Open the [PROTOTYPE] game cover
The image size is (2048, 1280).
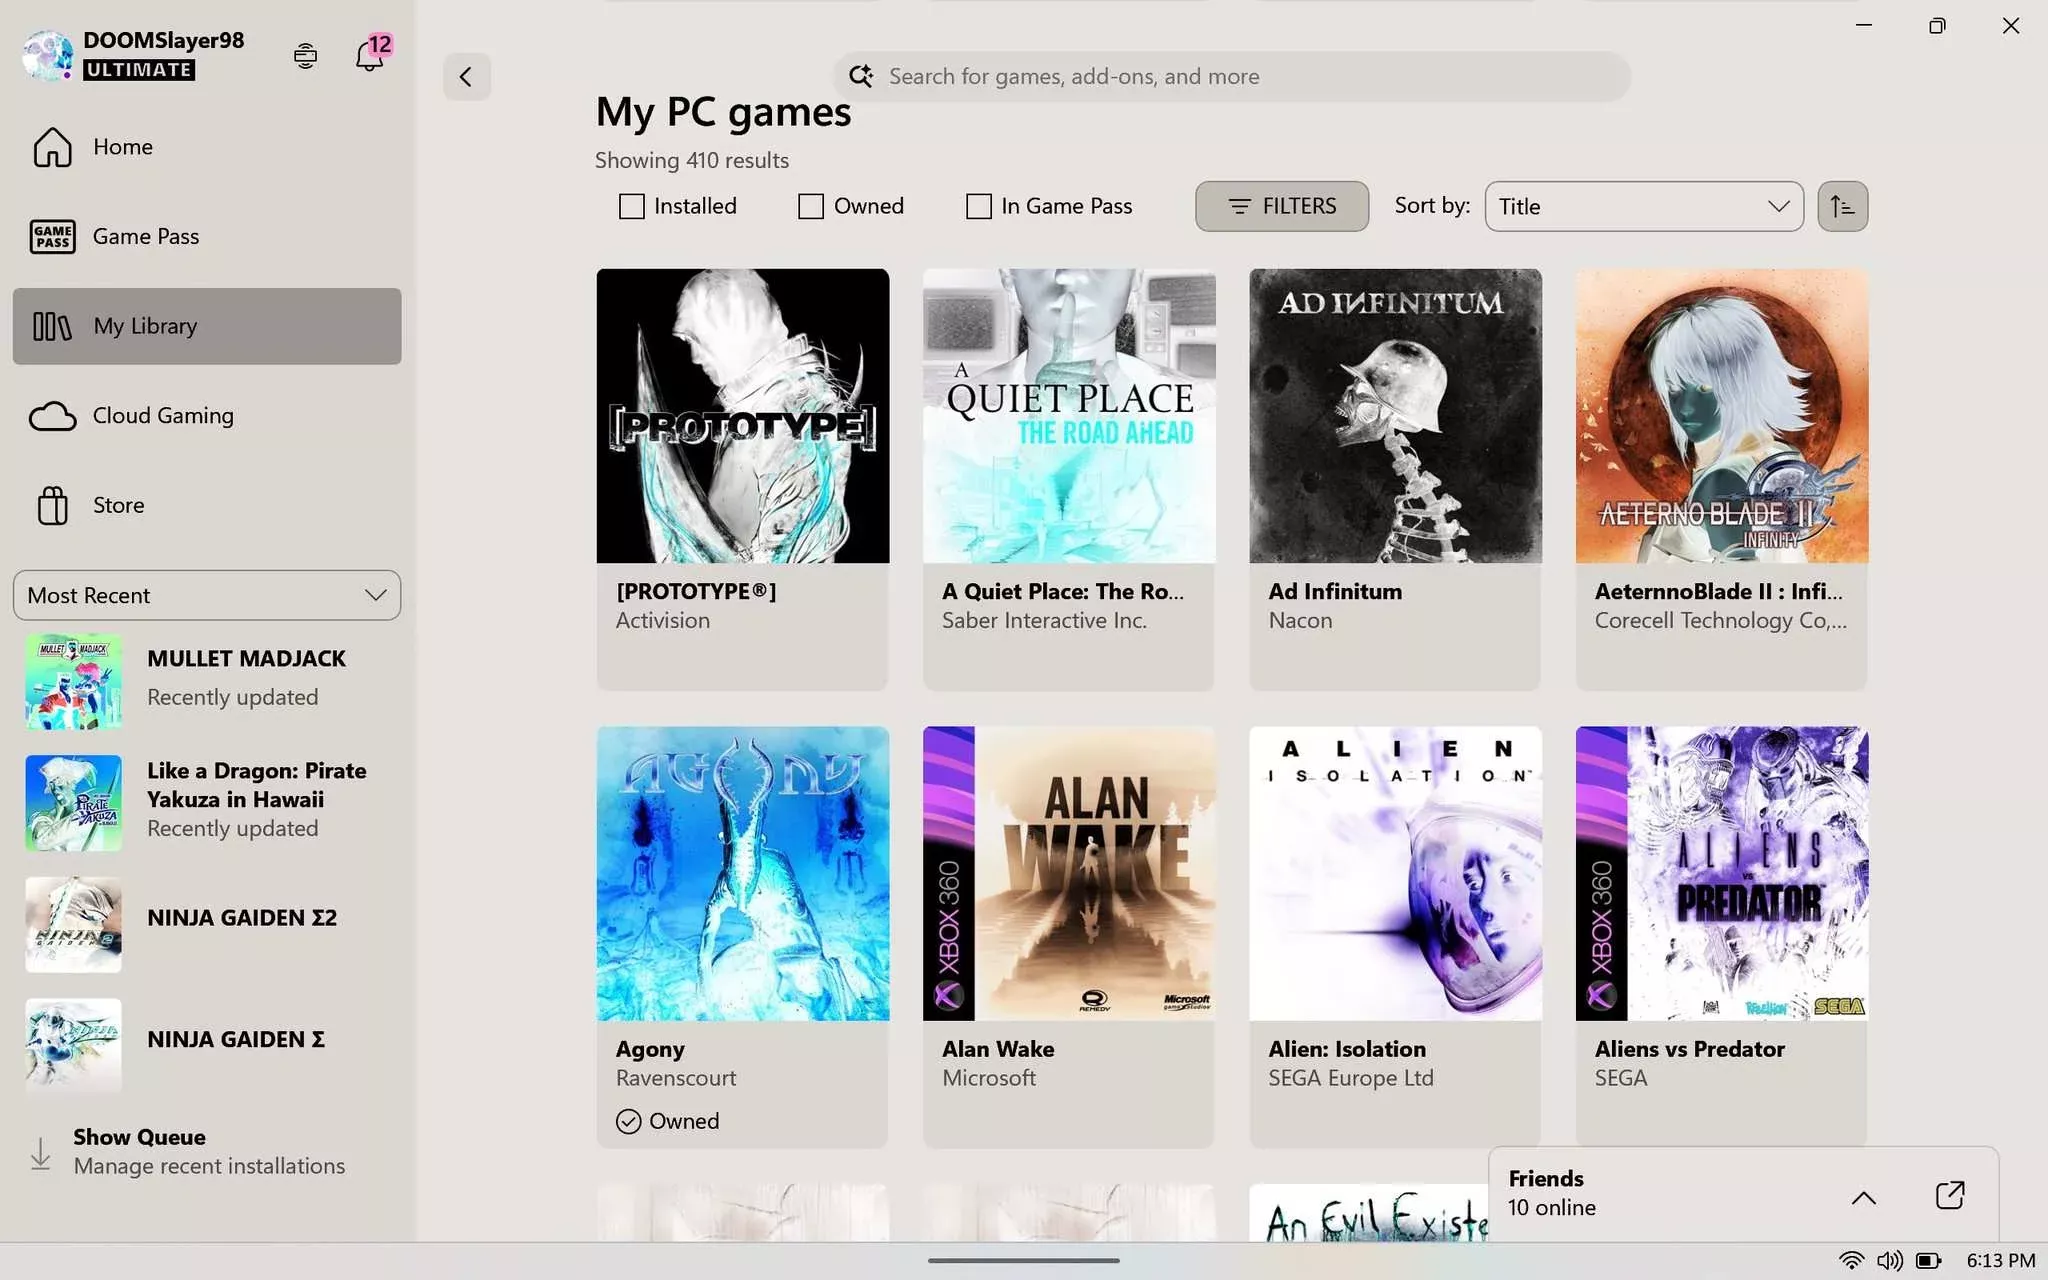742,415
